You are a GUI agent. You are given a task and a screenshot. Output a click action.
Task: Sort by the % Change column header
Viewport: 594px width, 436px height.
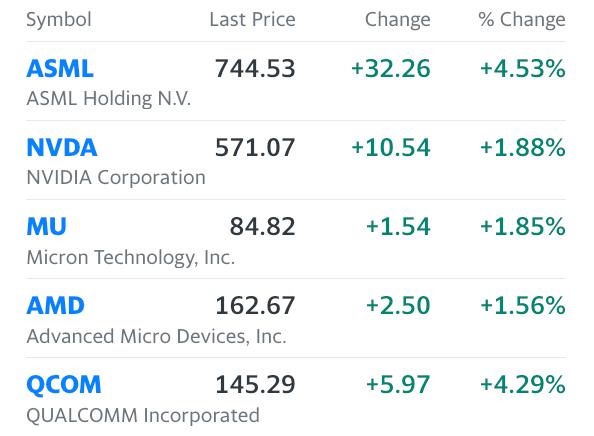[x=522, y=19]
